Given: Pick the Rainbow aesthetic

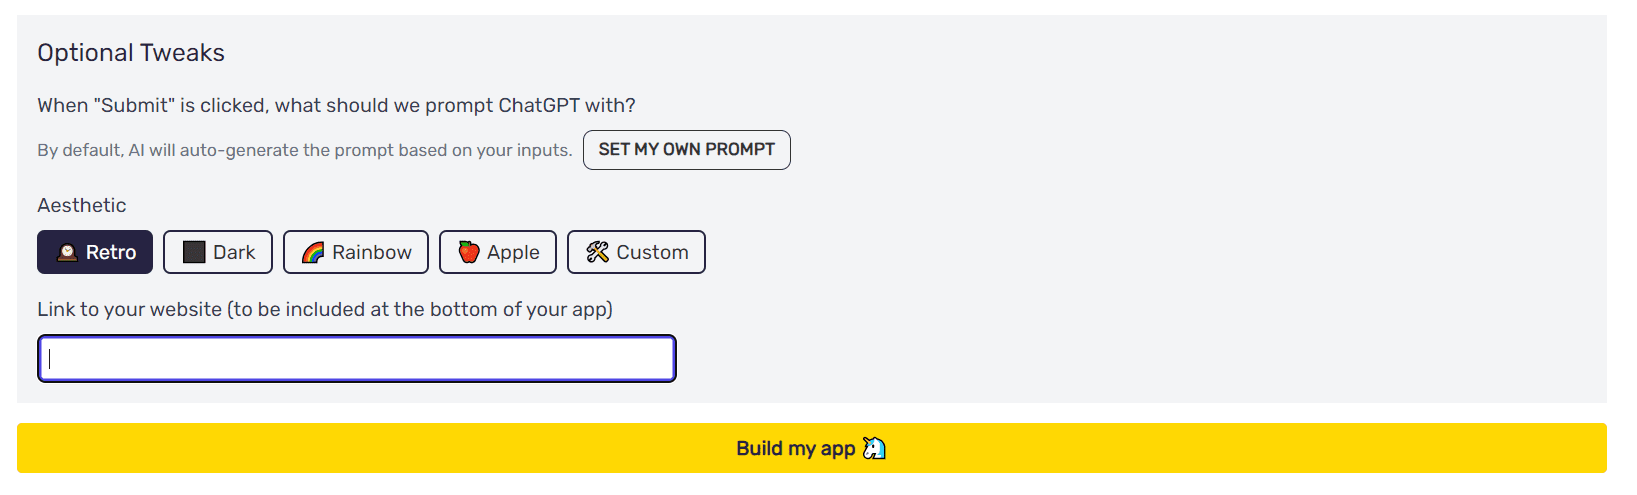Looking at the screenshot, I should 356,252.
